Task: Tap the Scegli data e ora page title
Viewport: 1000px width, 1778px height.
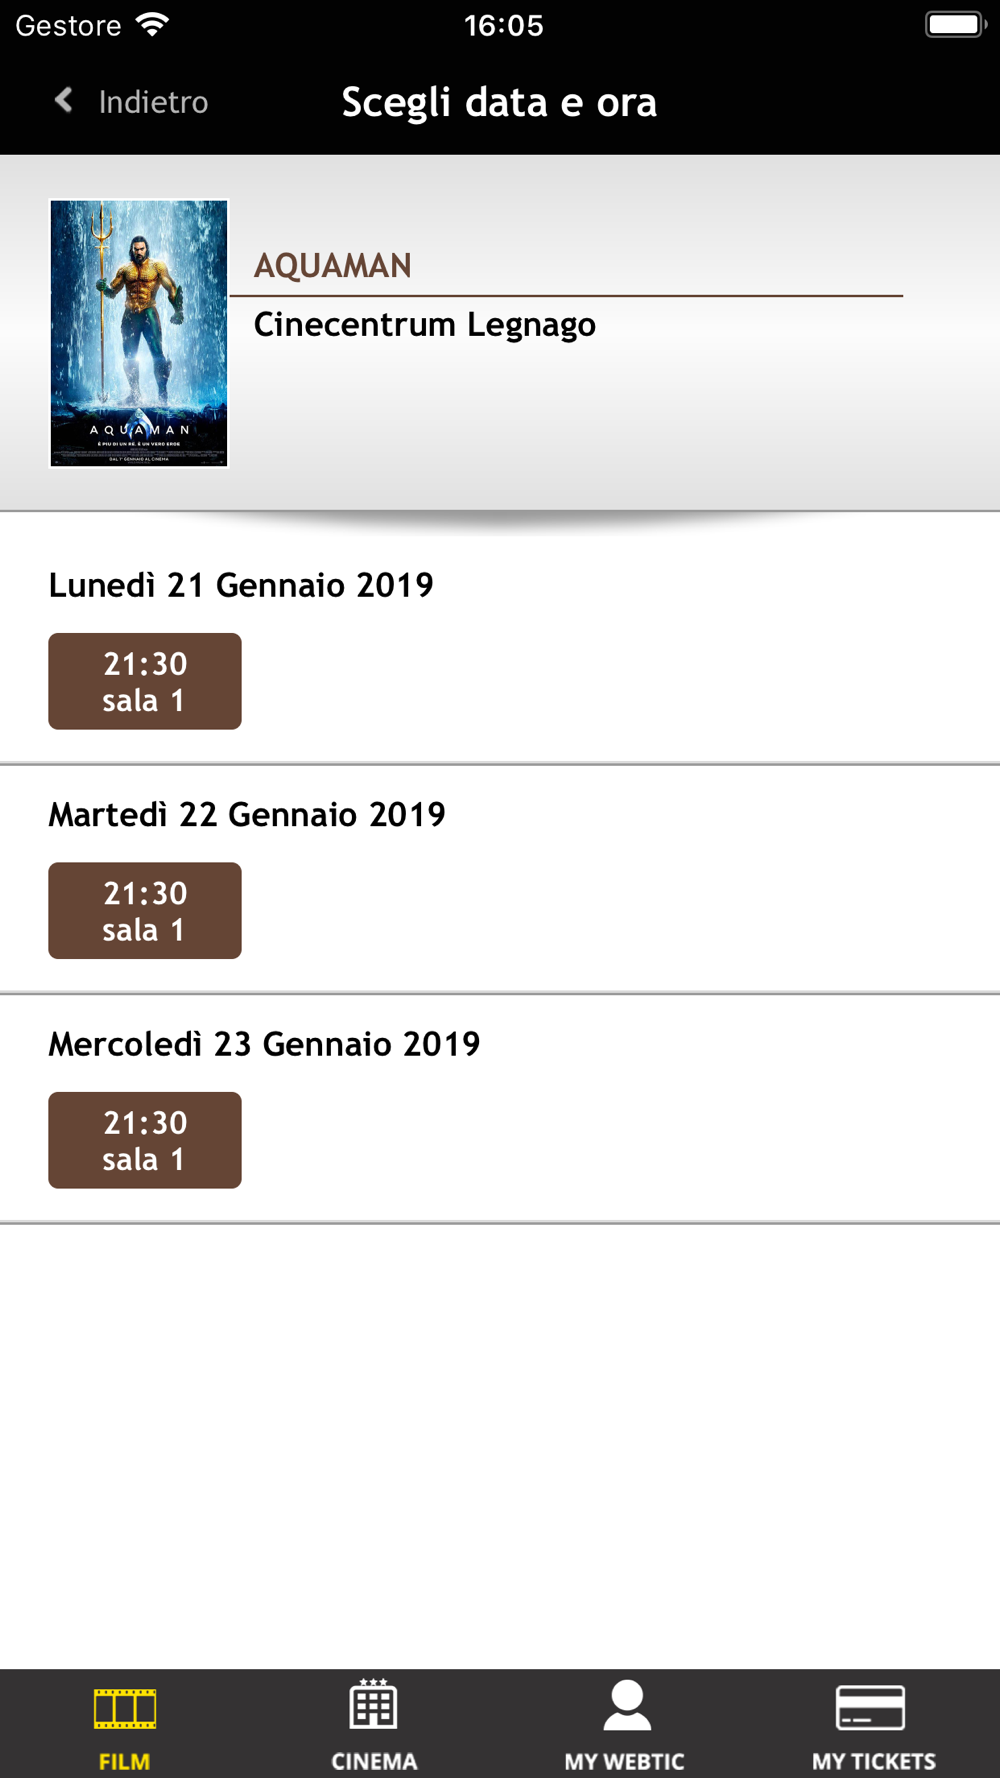Action: [x=499, y=102]
